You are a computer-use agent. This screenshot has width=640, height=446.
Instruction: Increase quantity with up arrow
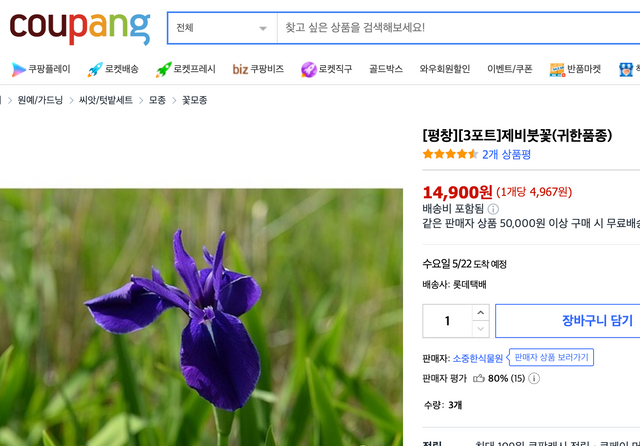point(480,313)
